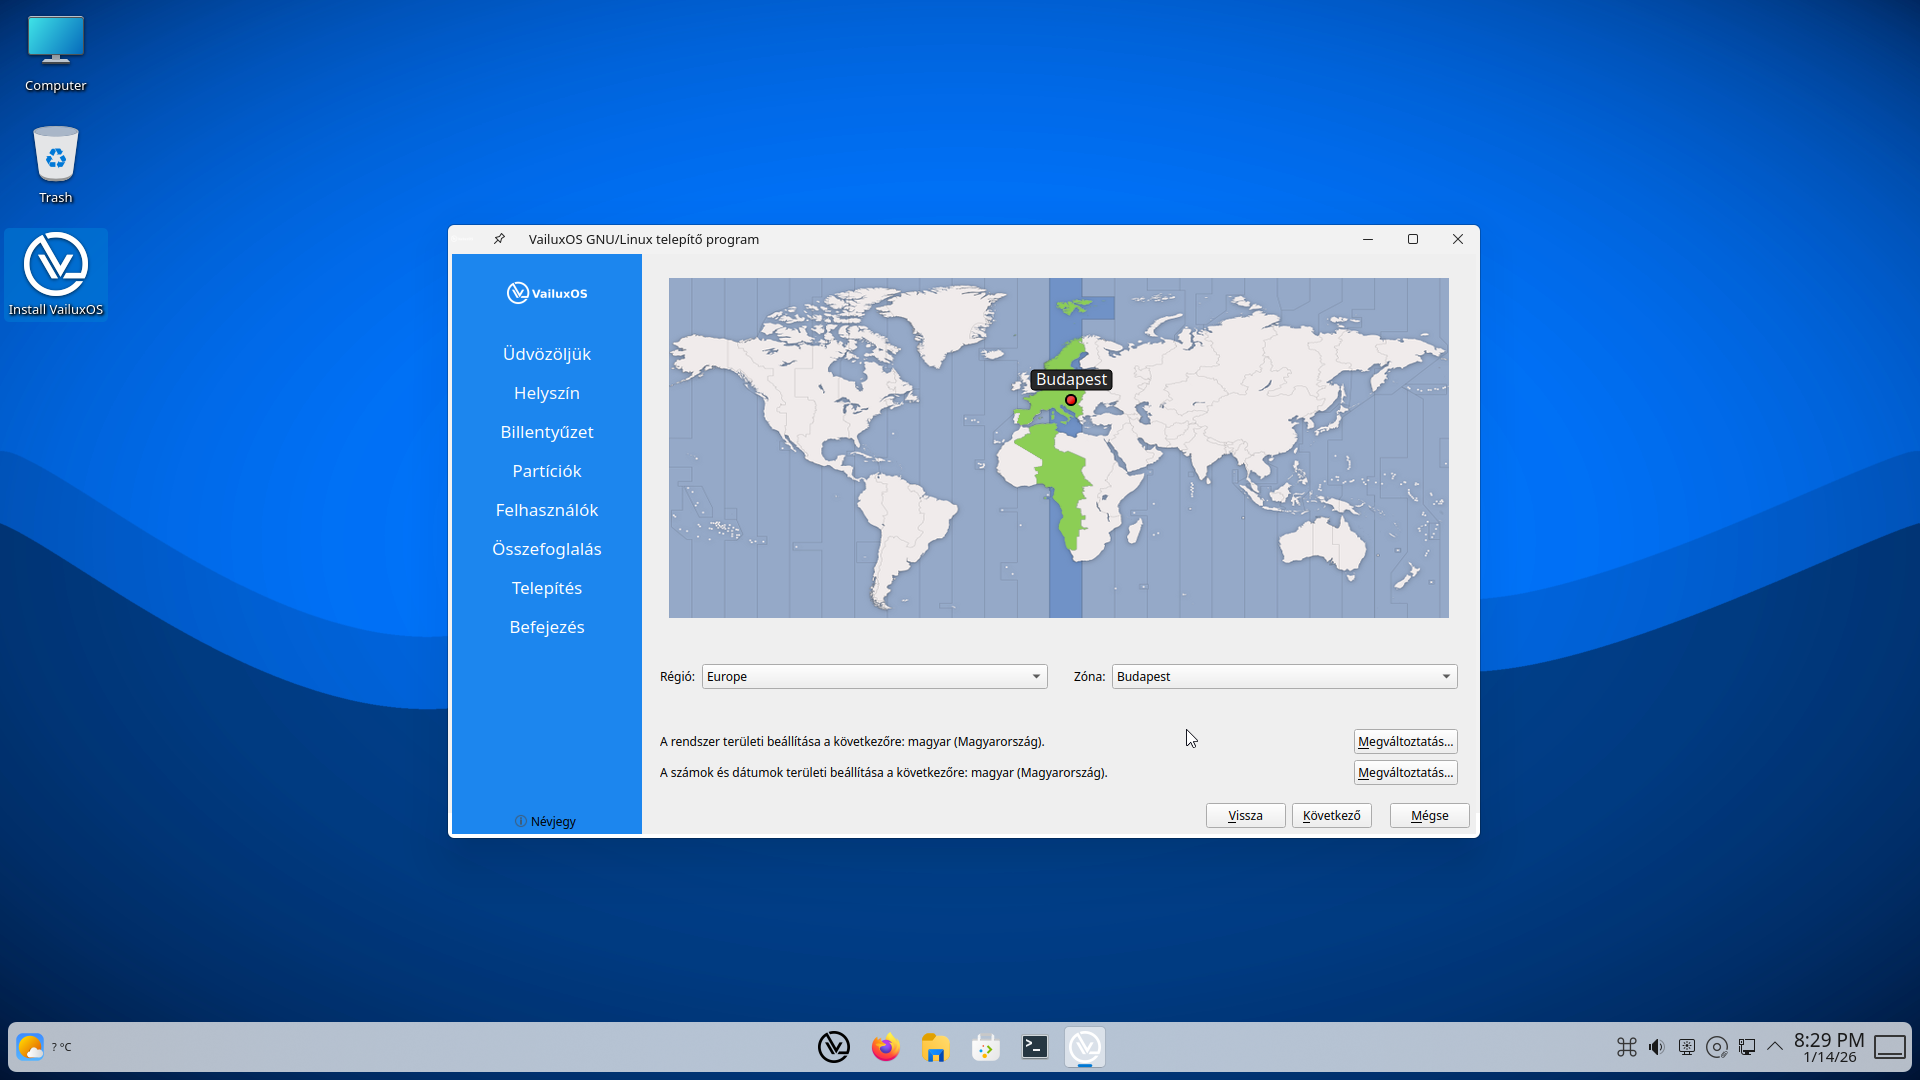Image resolution: width=1920 pixels, height=1080 pixels.
Task: Open the terminal from the taskbar
Action: [x=1035, y=1047]
